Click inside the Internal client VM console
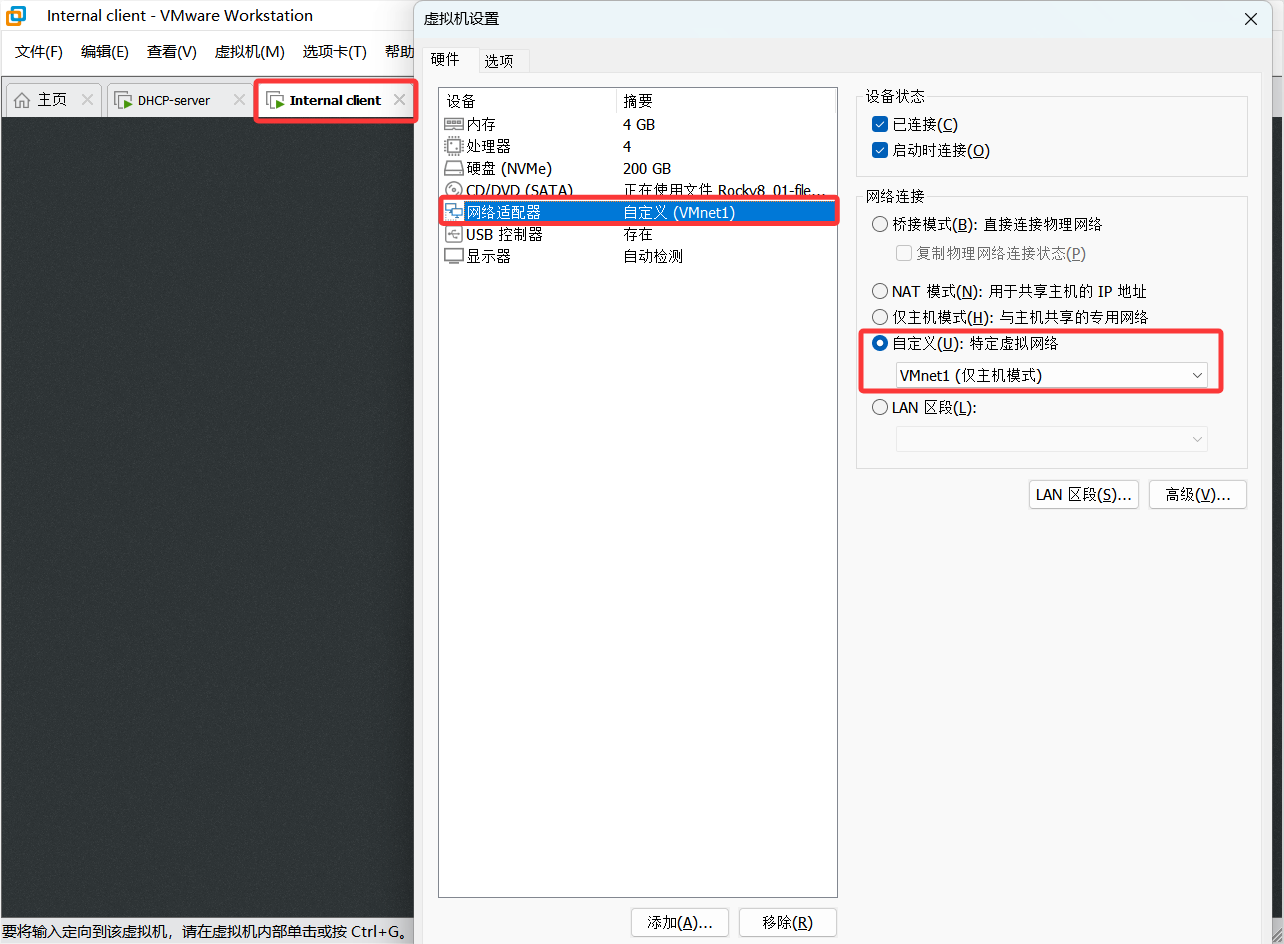Screen dimensions: 1284x944 207,518
